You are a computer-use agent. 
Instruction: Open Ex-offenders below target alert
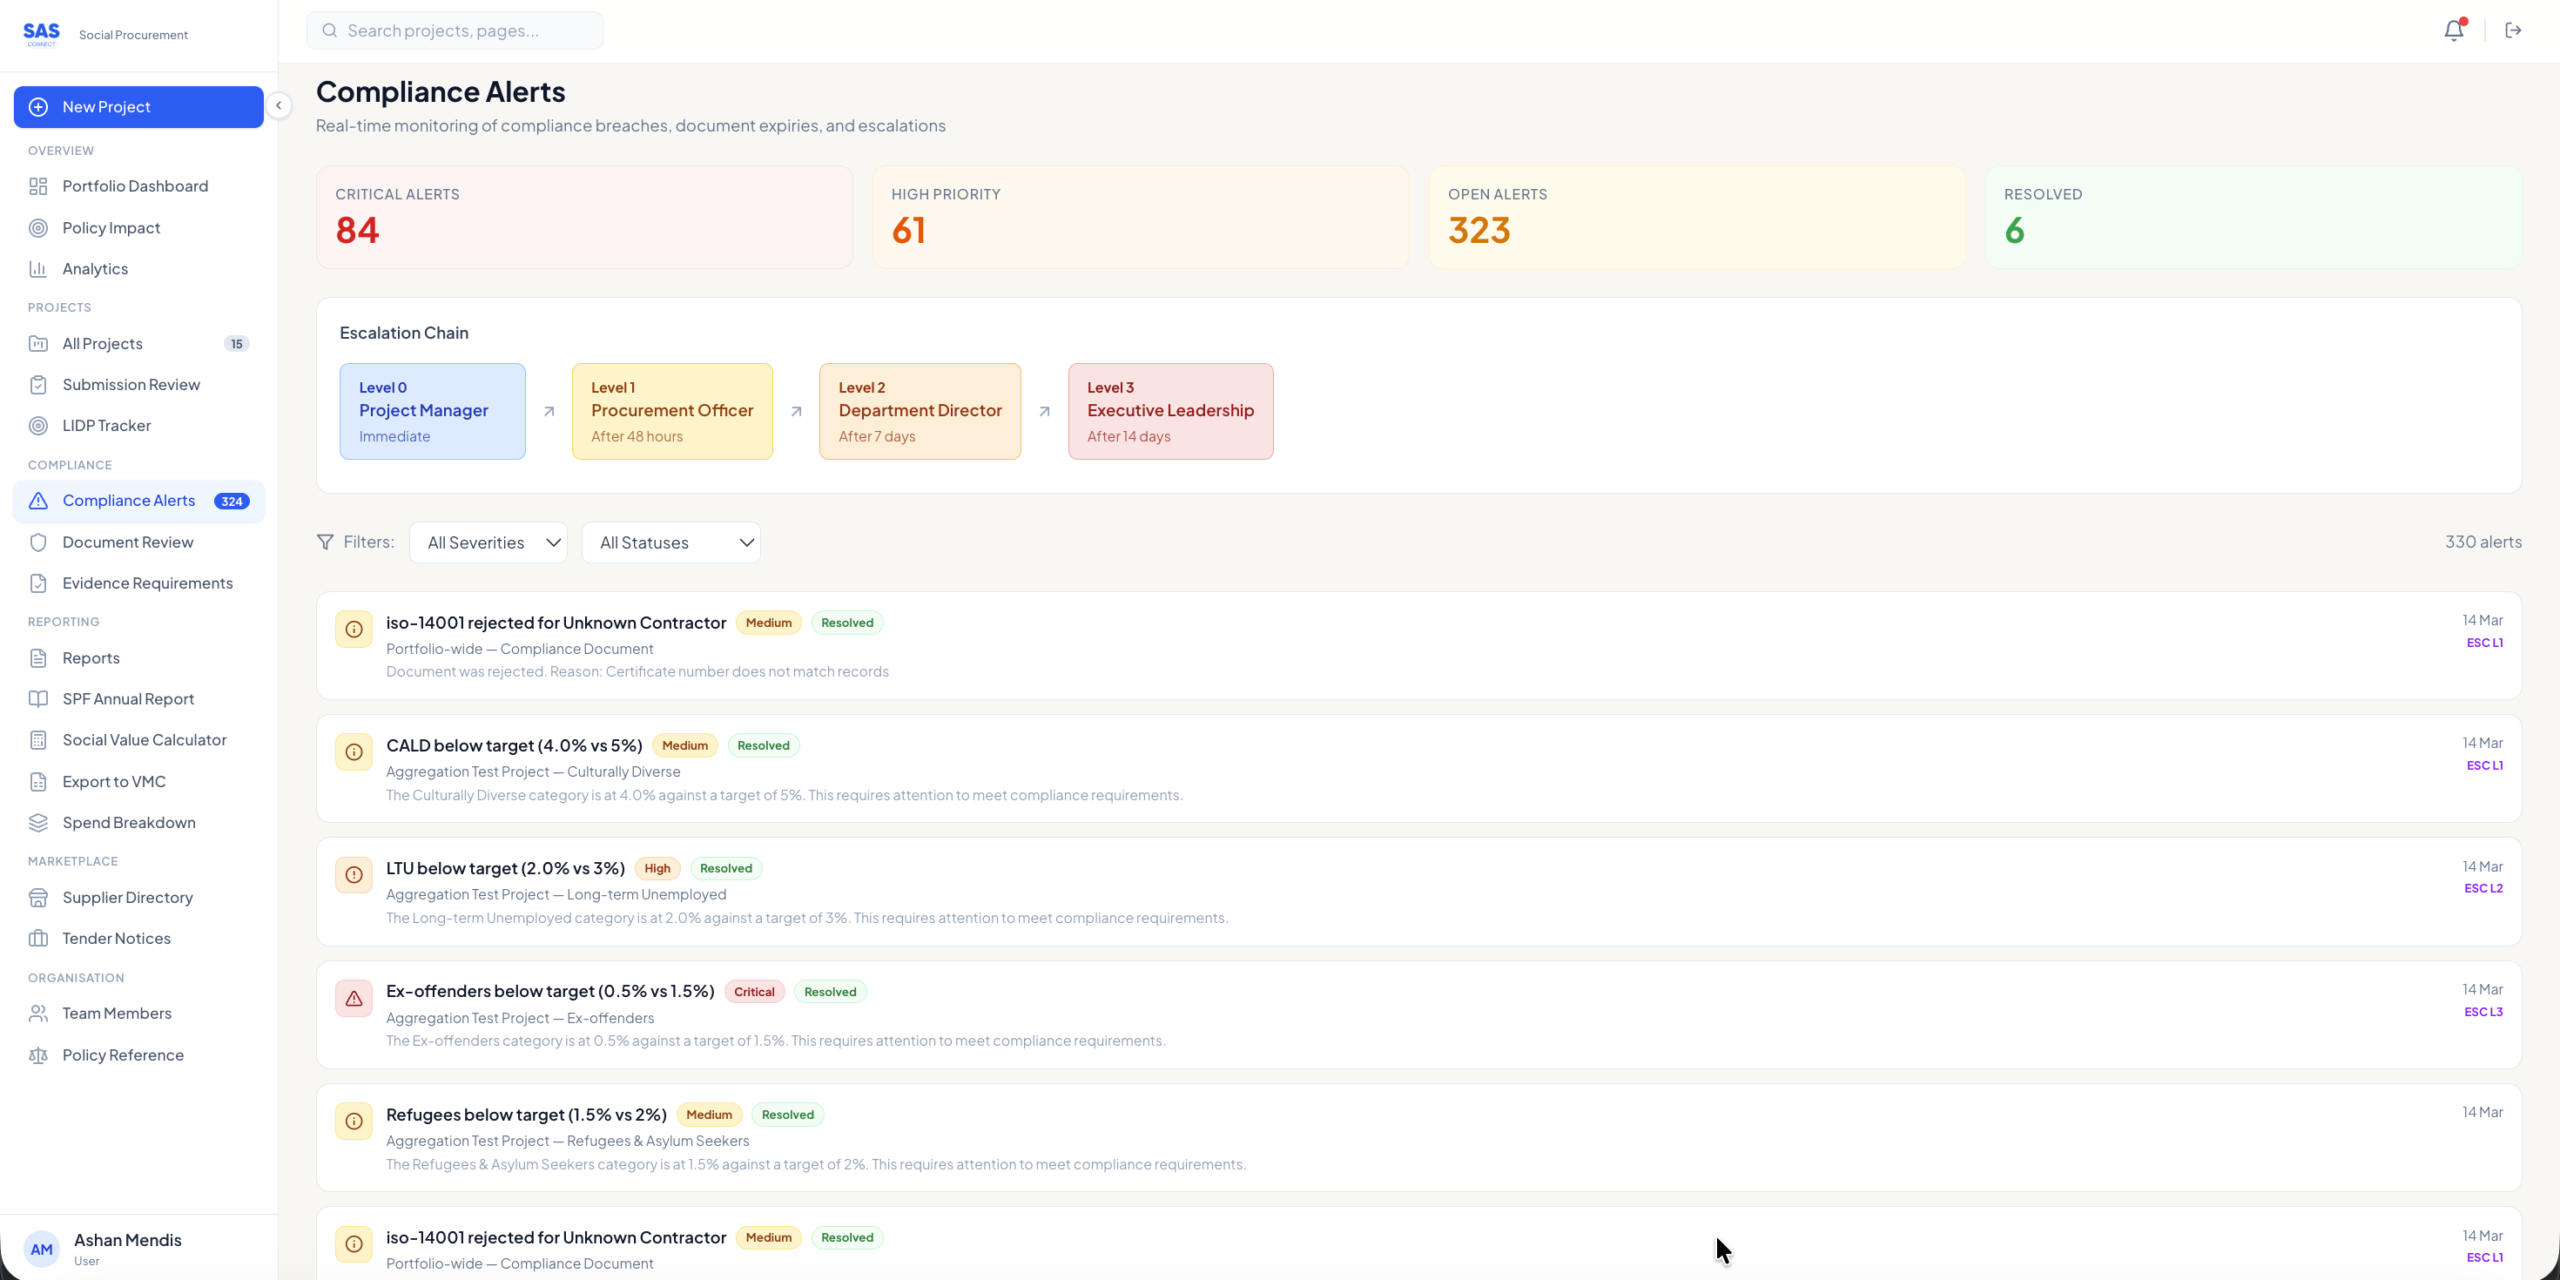(1419, 1015)
